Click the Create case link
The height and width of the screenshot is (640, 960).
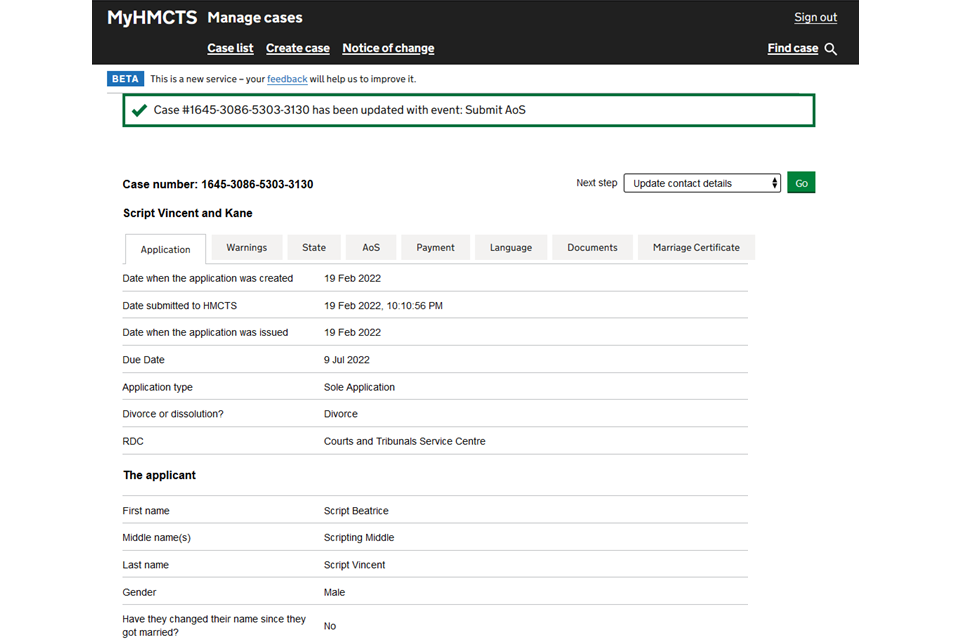tap(297, 48)
